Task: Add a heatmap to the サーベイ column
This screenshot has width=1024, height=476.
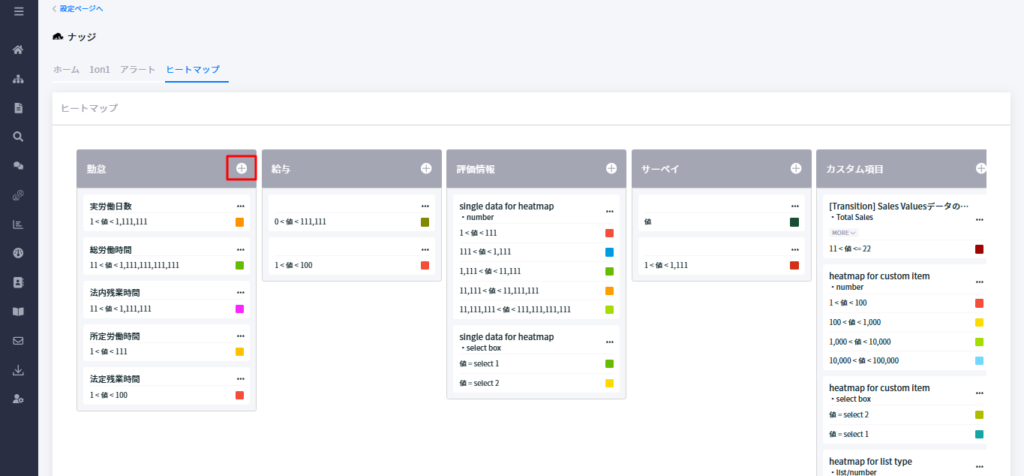Action: click(796, 168)
